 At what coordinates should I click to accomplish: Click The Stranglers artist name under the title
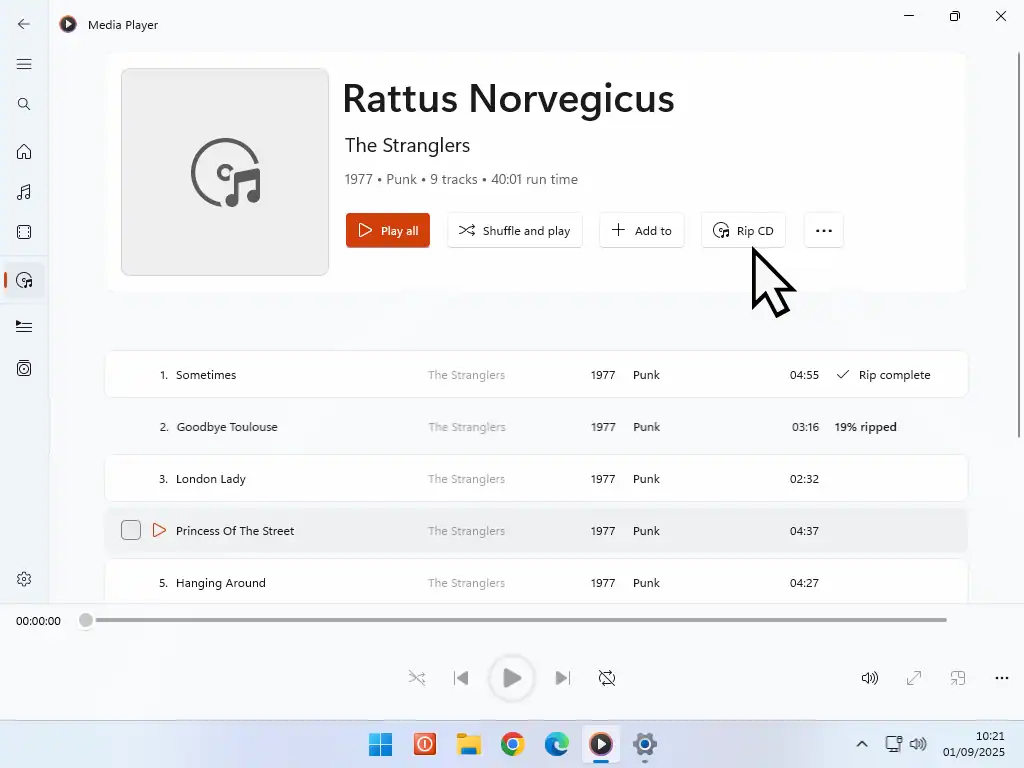click(408, 145)
